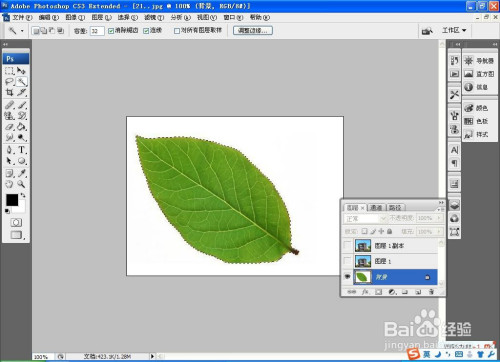
Task: Collapse the Layers panel to icons
Action: [441, 202]
